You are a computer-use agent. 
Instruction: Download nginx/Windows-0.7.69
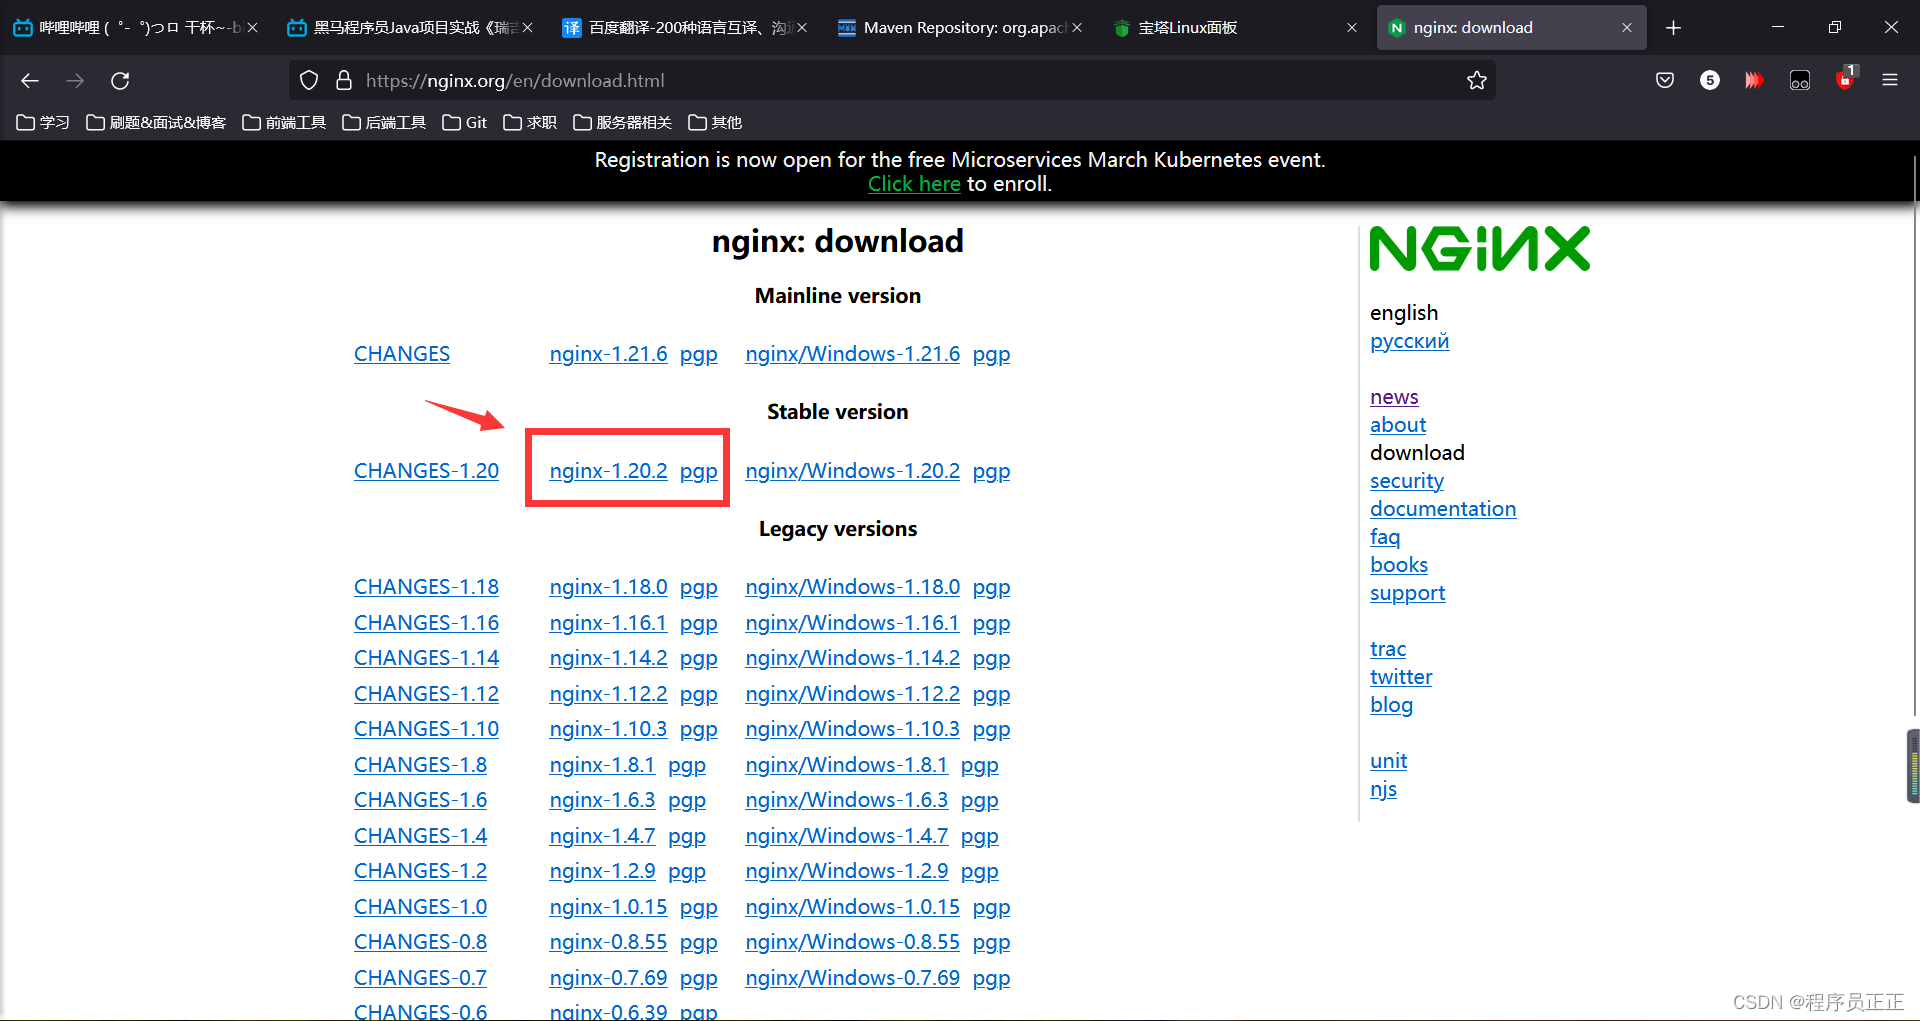pos(852,978)
